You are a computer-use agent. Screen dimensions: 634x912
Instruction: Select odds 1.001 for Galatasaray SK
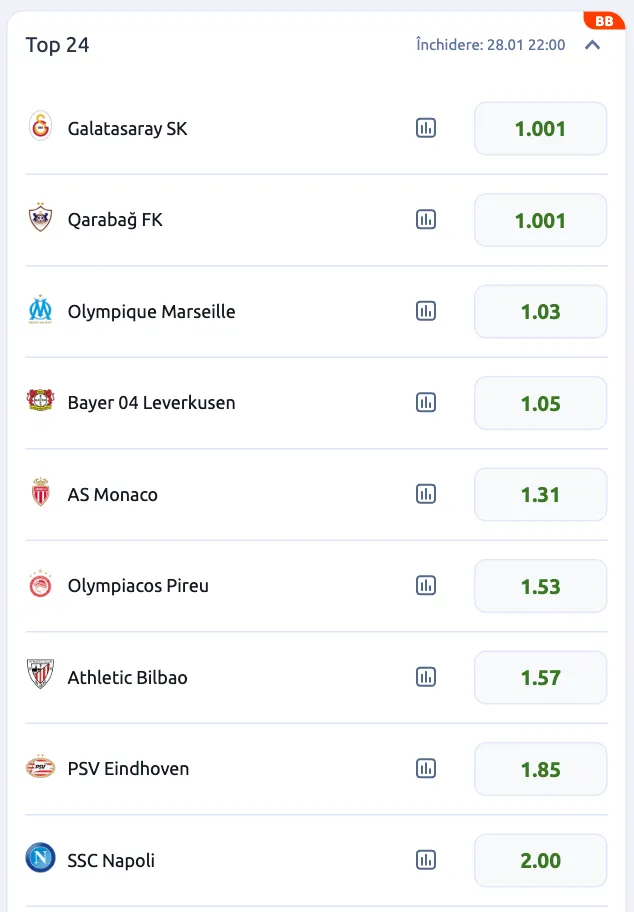pyautogui.click(x=540, y=128)
